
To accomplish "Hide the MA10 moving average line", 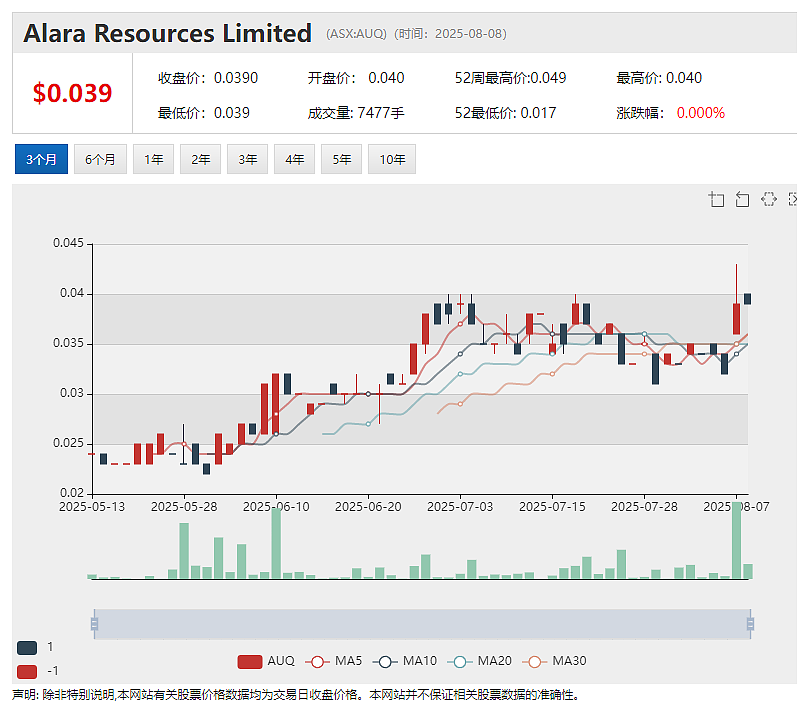I will (404, 661).
